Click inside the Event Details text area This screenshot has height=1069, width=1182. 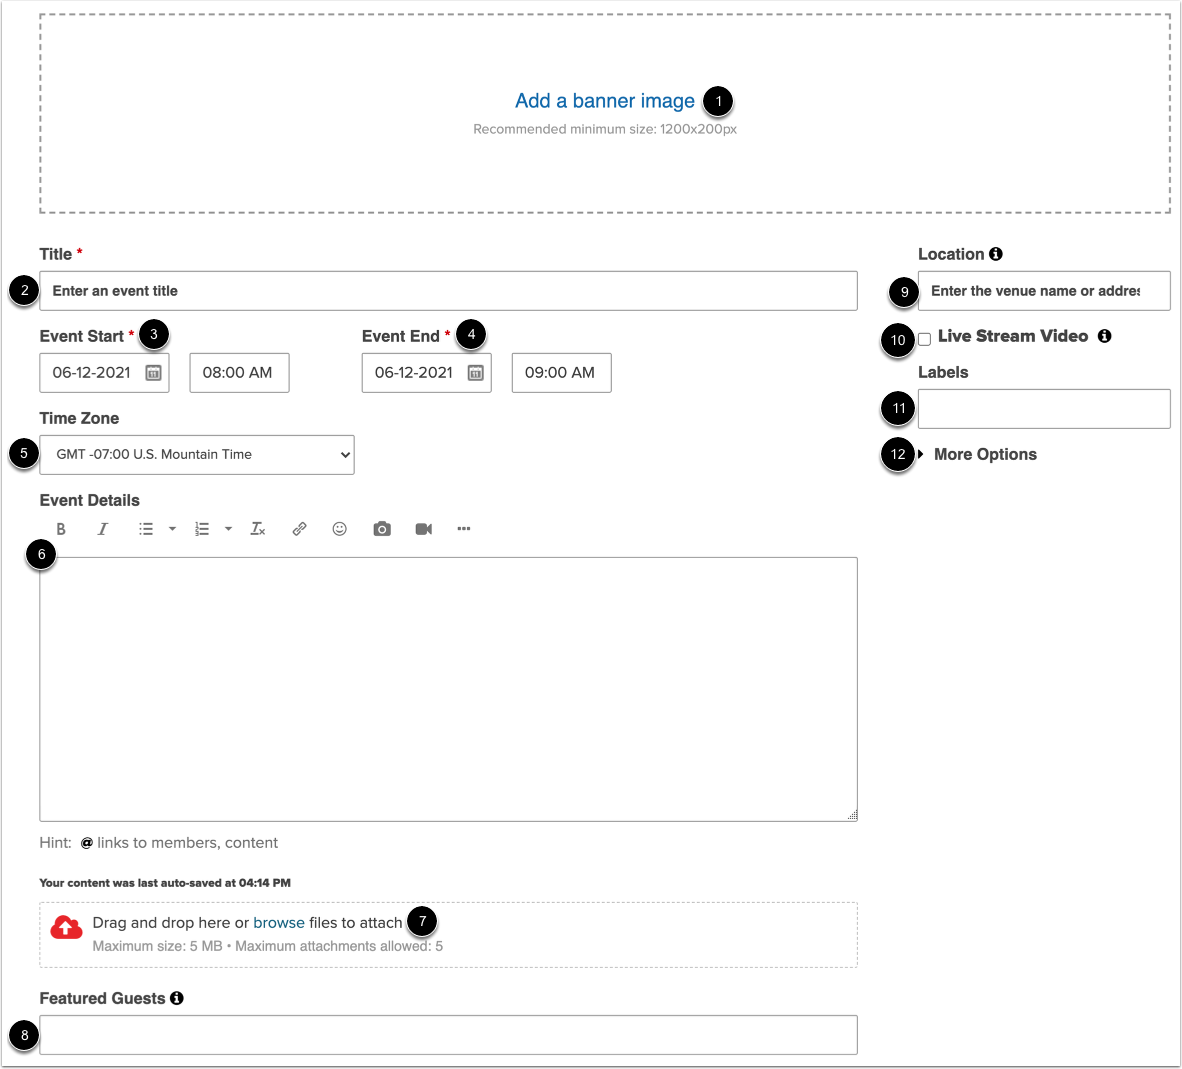click(x=449, y=689)
